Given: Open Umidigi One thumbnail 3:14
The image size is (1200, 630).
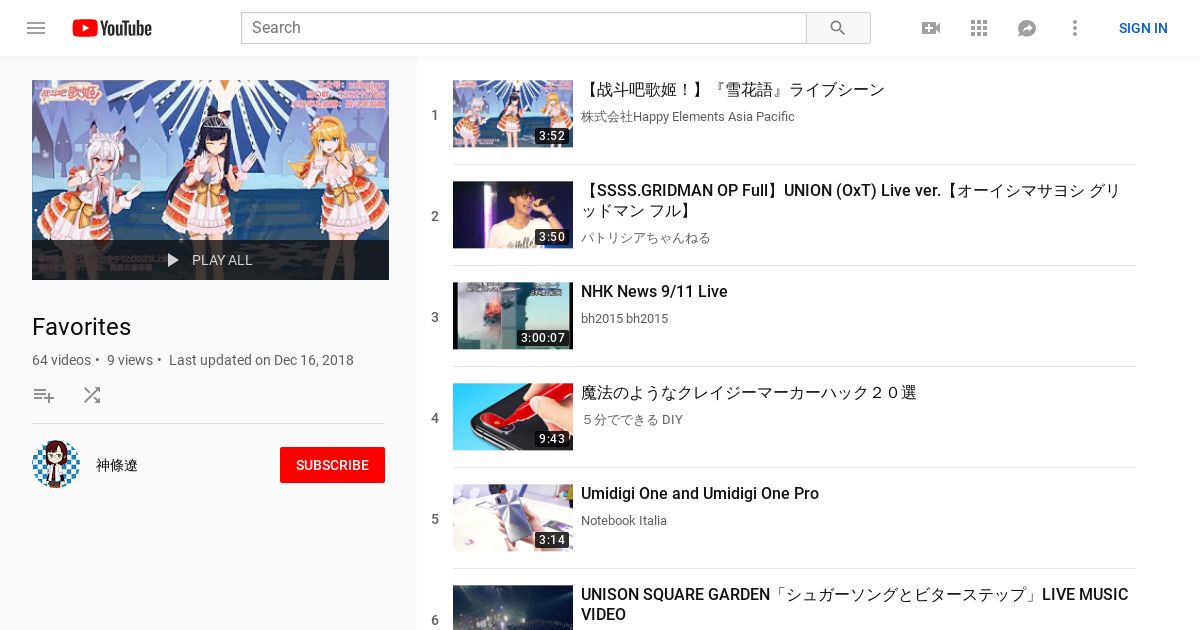Looking at the screenshot, I should pyautogui.click(x=513, y=518).
